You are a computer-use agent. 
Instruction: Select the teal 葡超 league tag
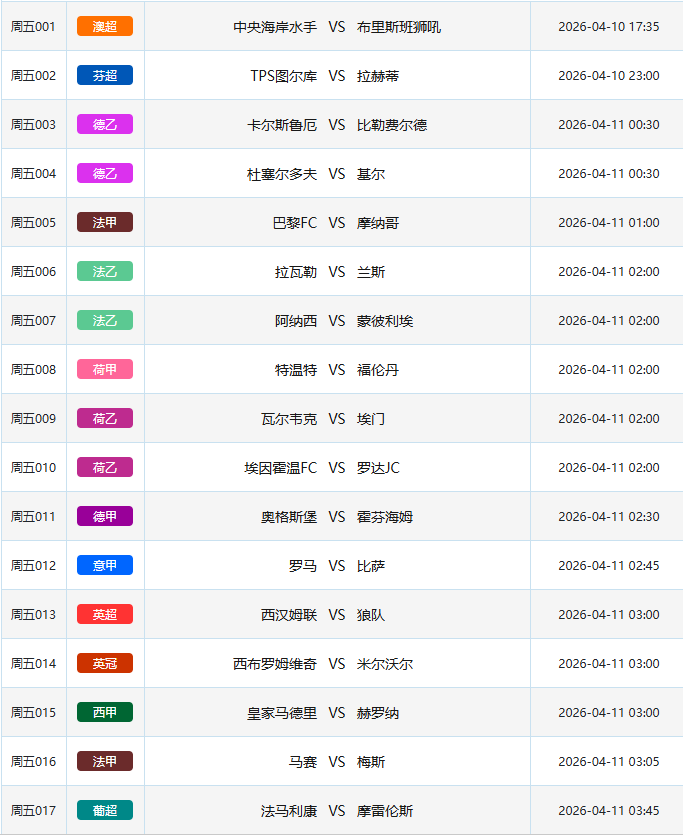[x=104, y=810]
